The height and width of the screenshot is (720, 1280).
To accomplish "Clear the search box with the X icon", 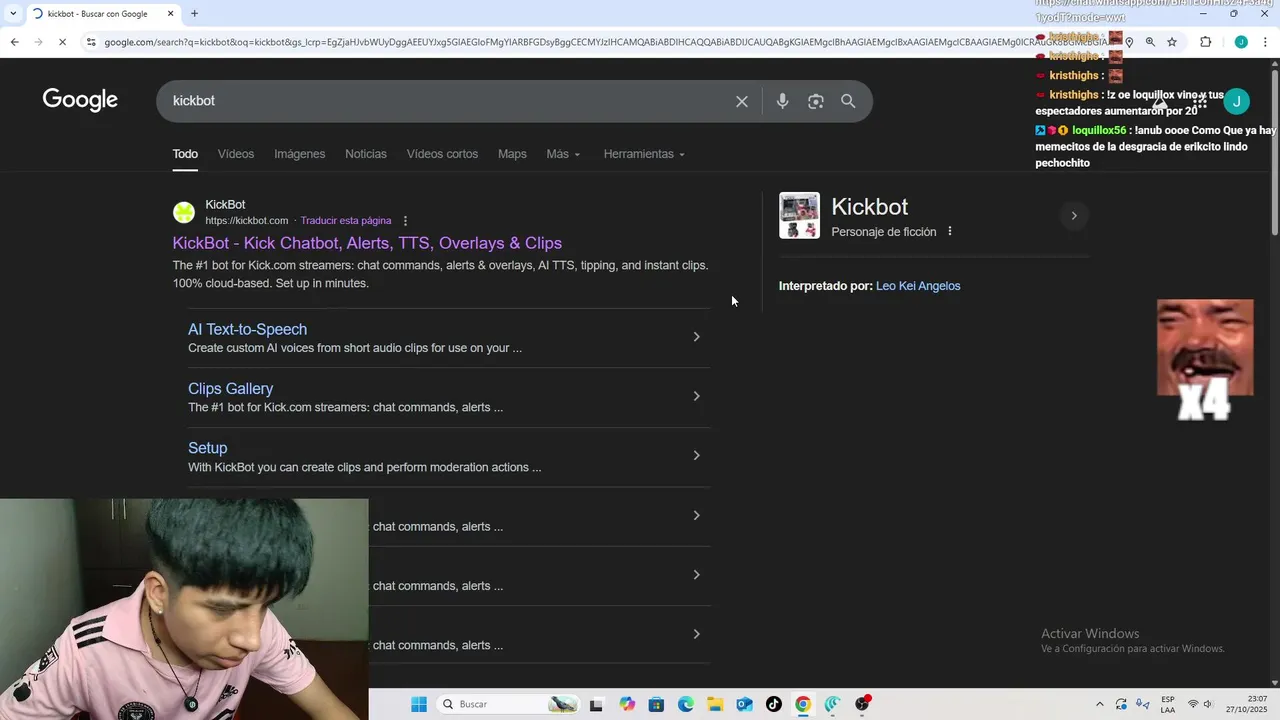I will [742, 101].
